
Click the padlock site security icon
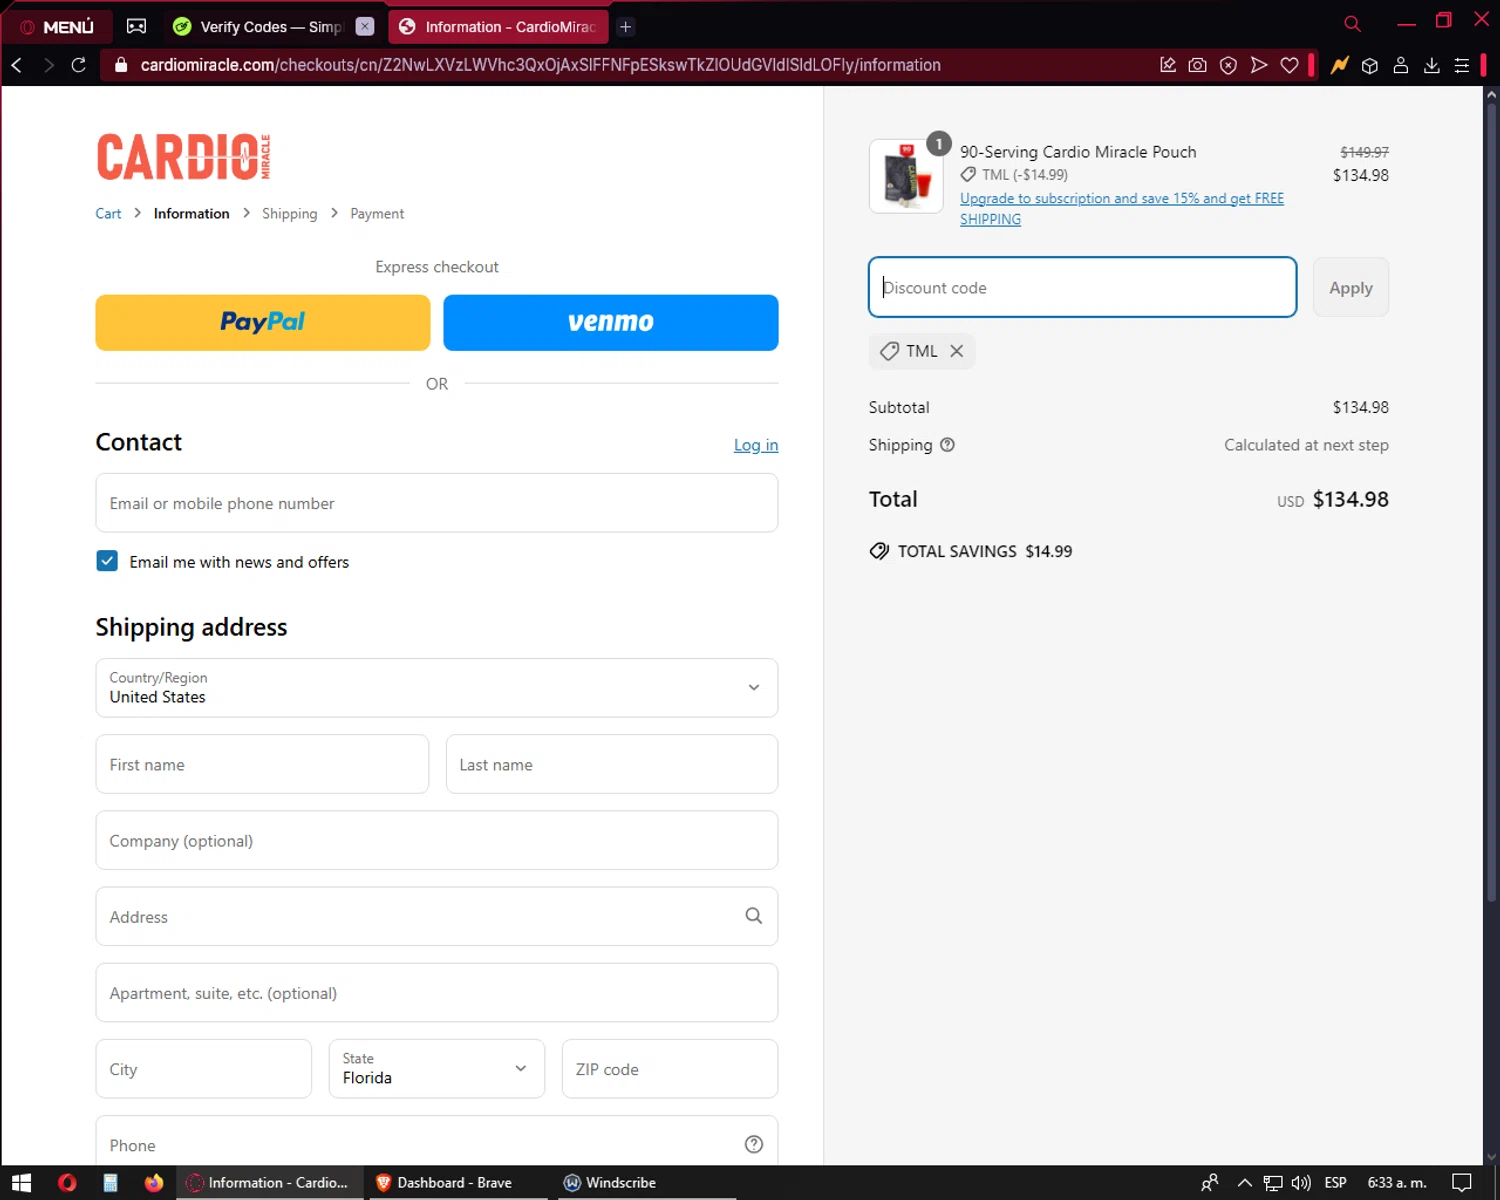[x=121, y=65]
